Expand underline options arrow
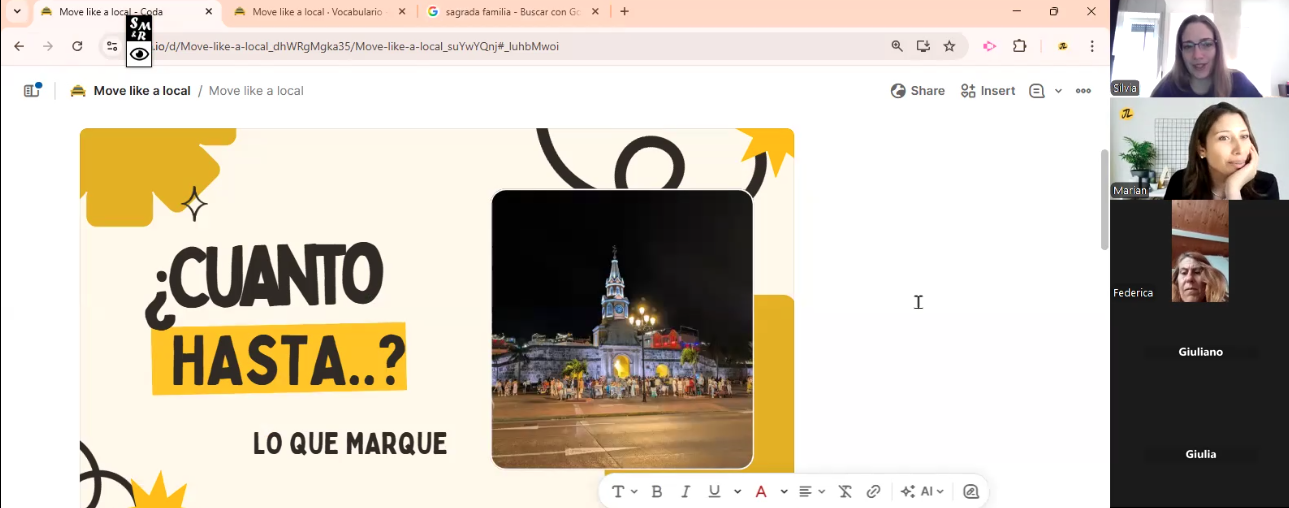1289x508 pixels. coord(737,491)
